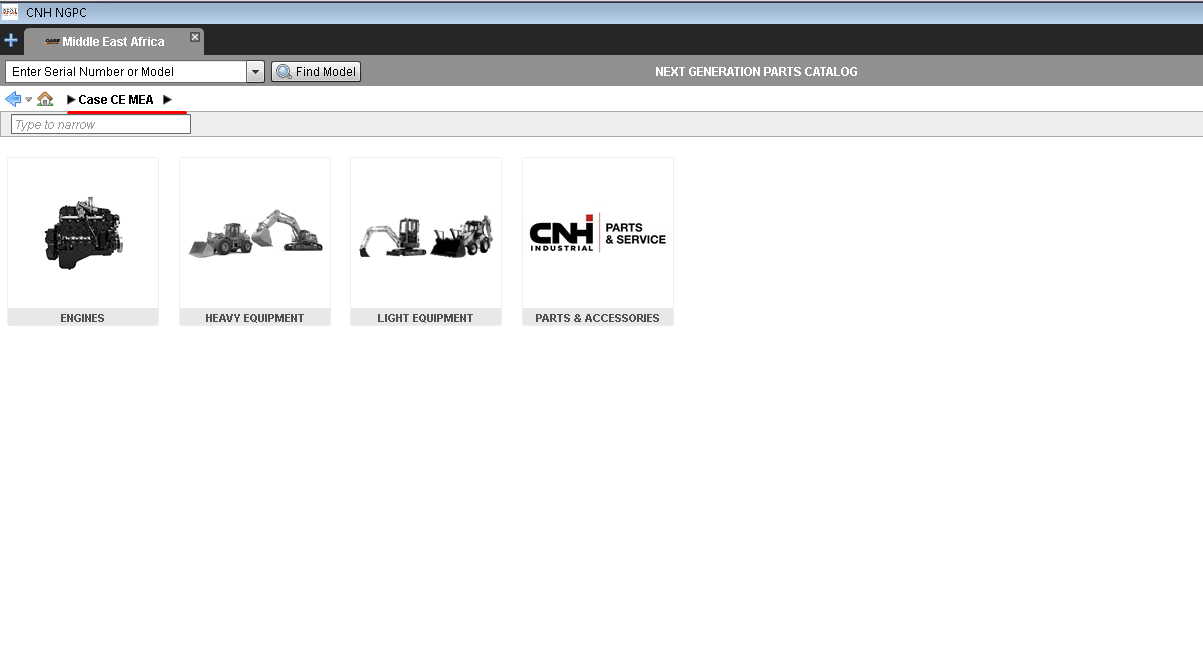
Task: Click the CNH NGPC window title icon
Action: [x=10, y=12]
